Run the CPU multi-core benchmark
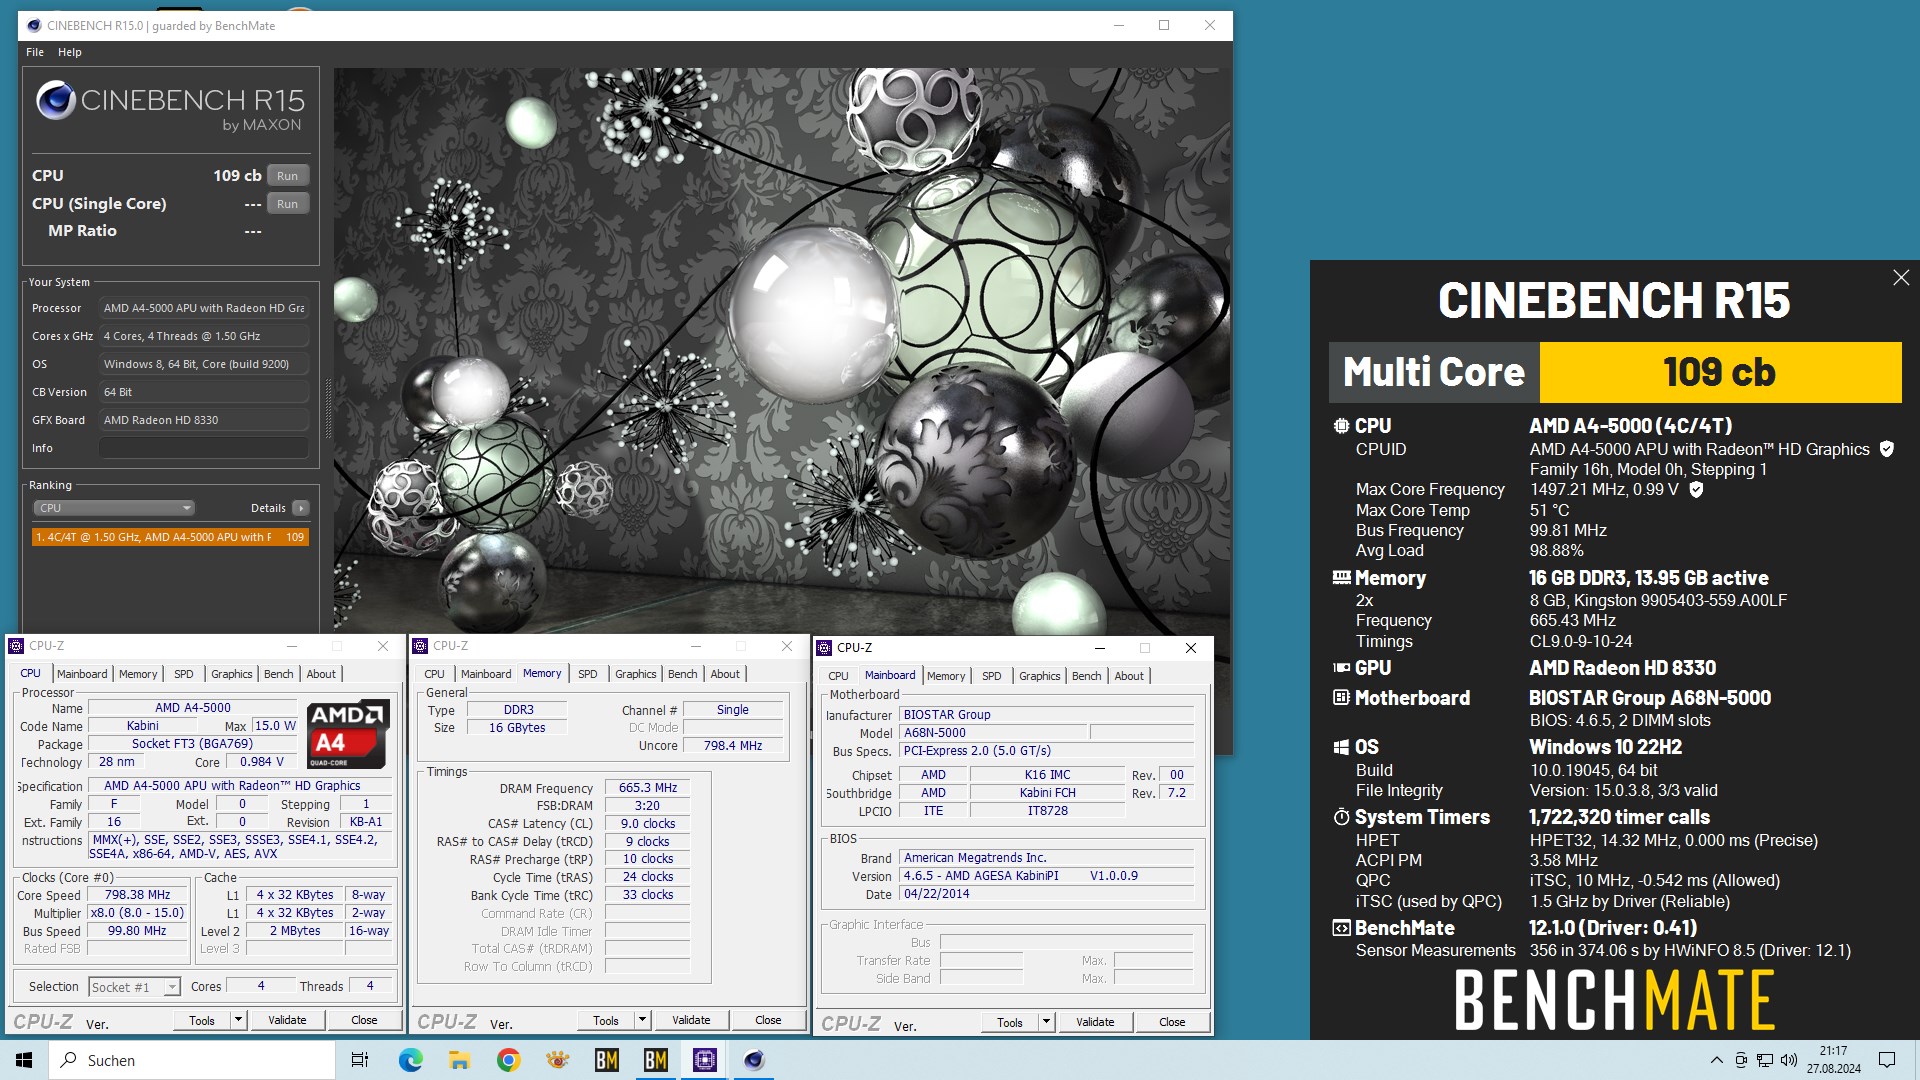The image size is (1920, 1080). pyautogui.click(x=288, y=176)
